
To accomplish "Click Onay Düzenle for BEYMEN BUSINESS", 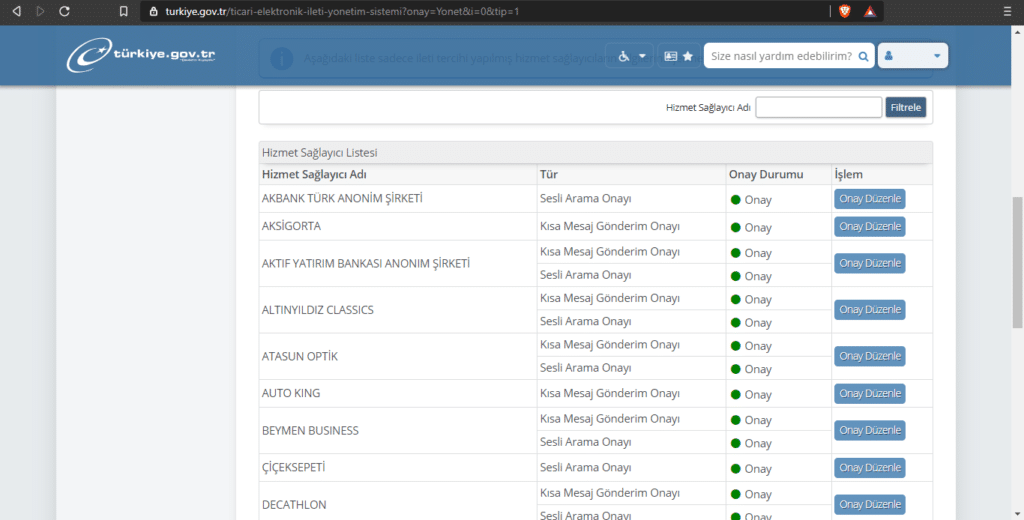I will 869,431.
